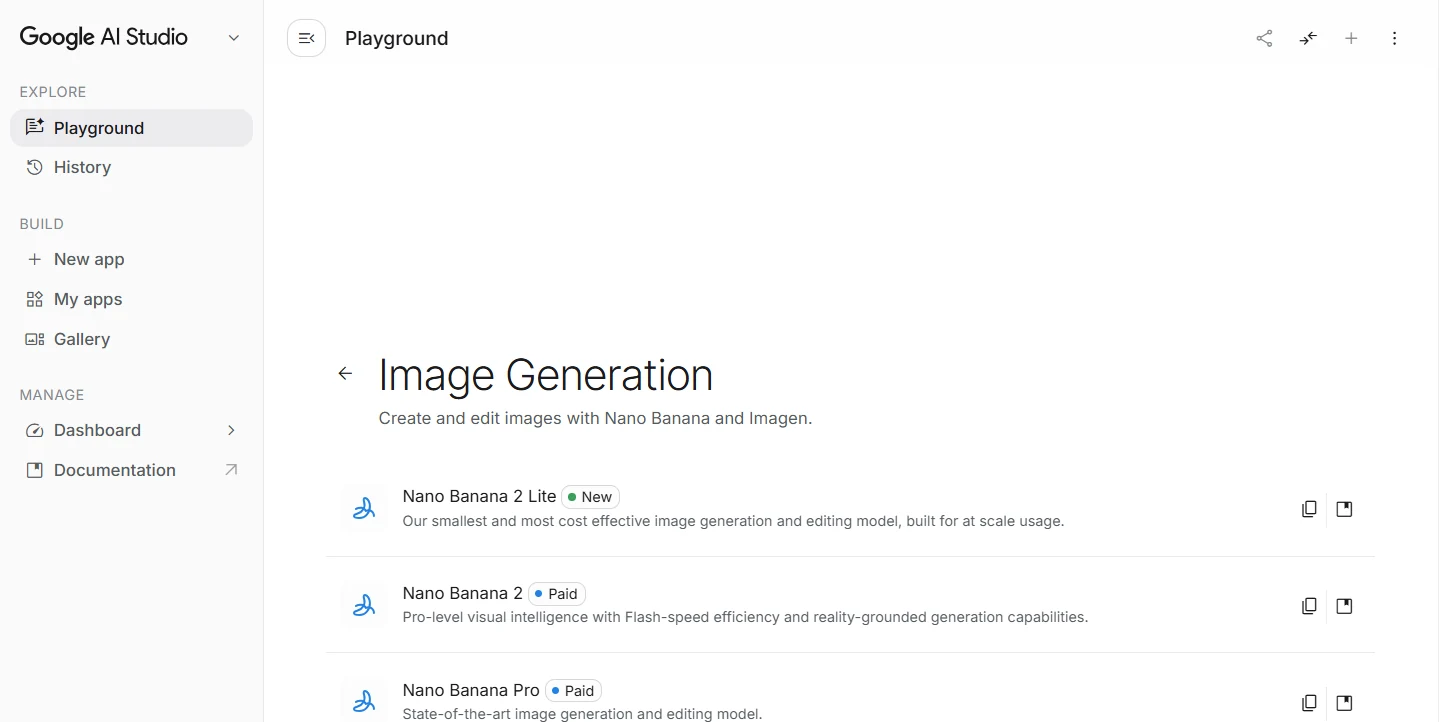Open the Playground sidebar item

point(131,128)
